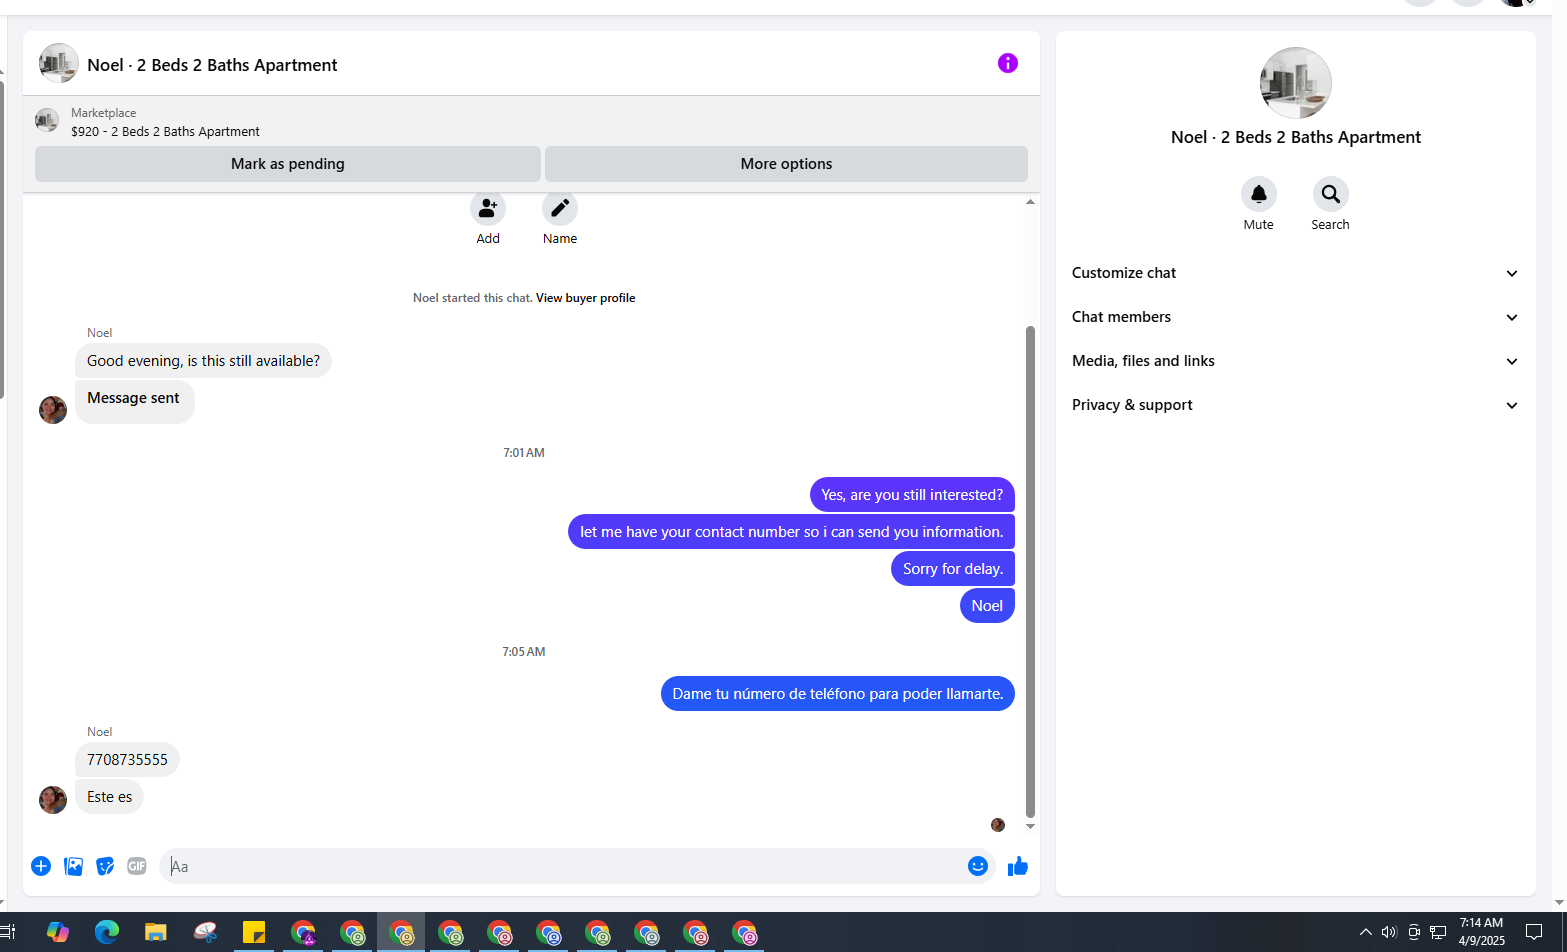1567x952 pixels.
Task: Click the More options button
Action: pos(786,164)
